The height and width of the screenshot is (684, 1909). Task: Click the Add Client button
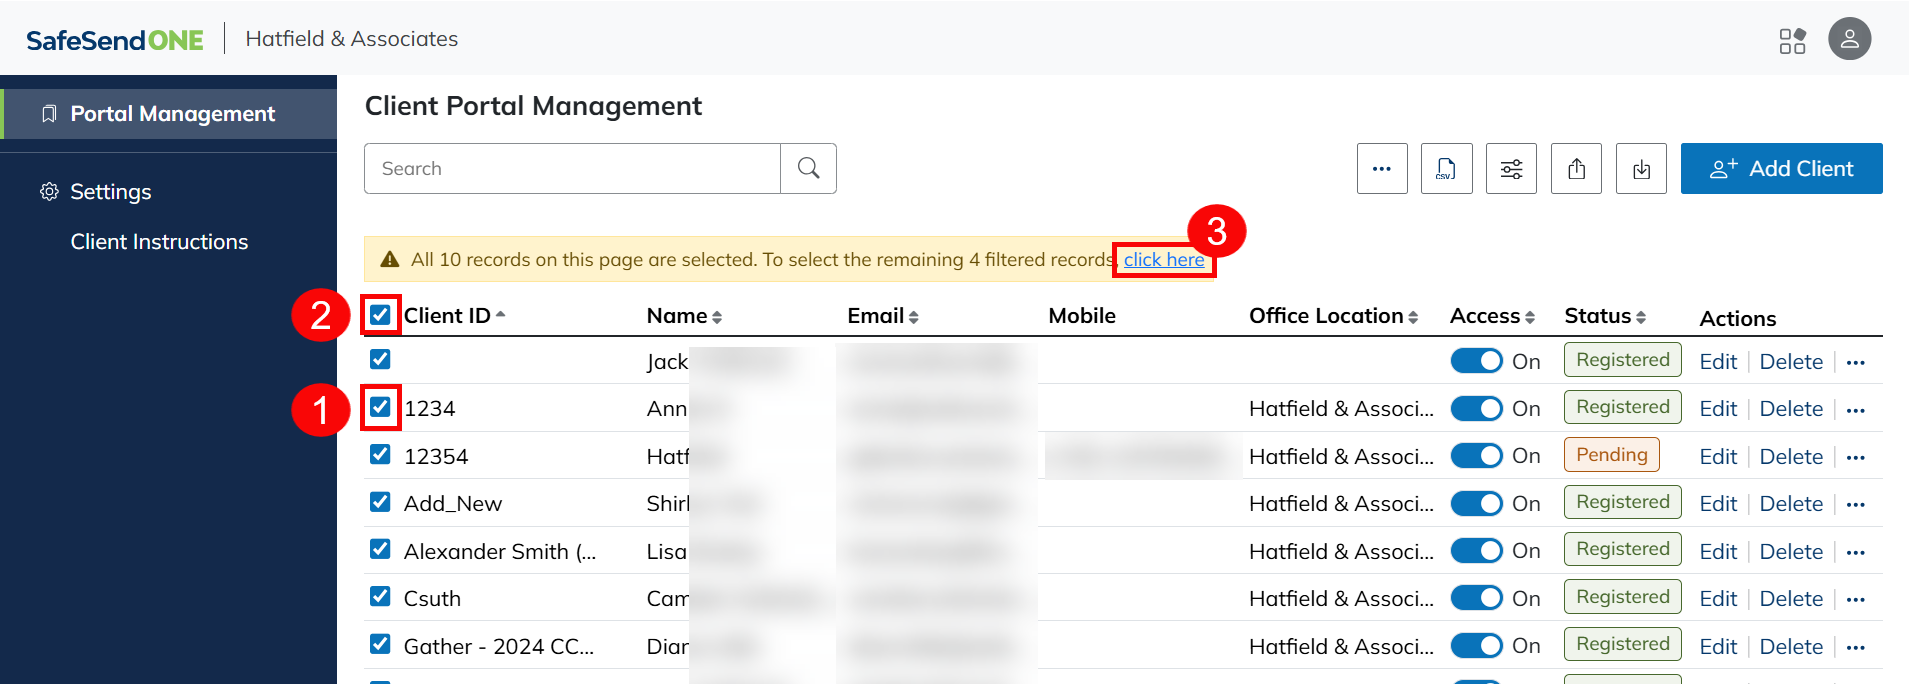(x=1781, y=169)
